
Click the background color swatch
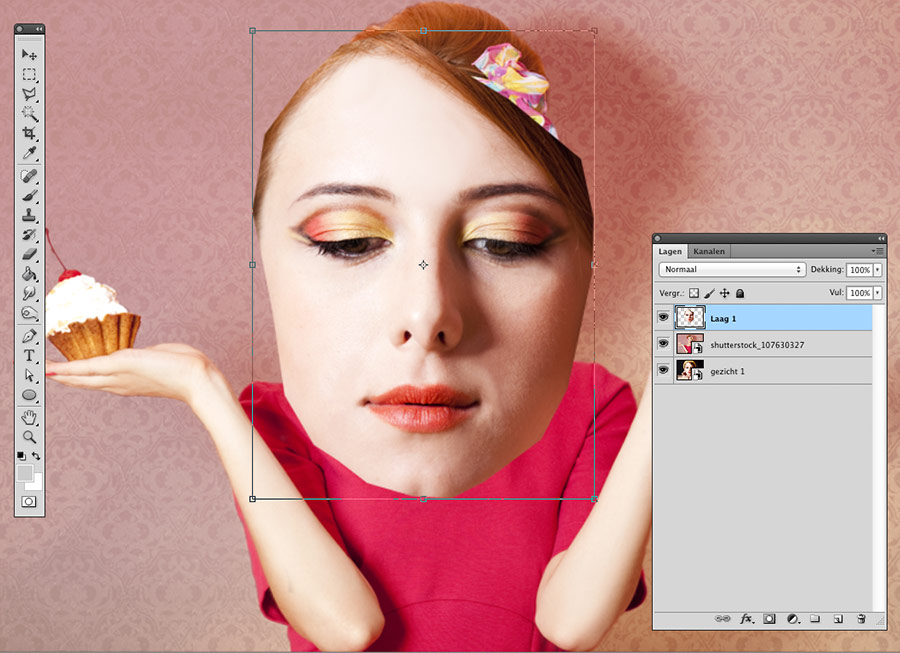point(37,483)
